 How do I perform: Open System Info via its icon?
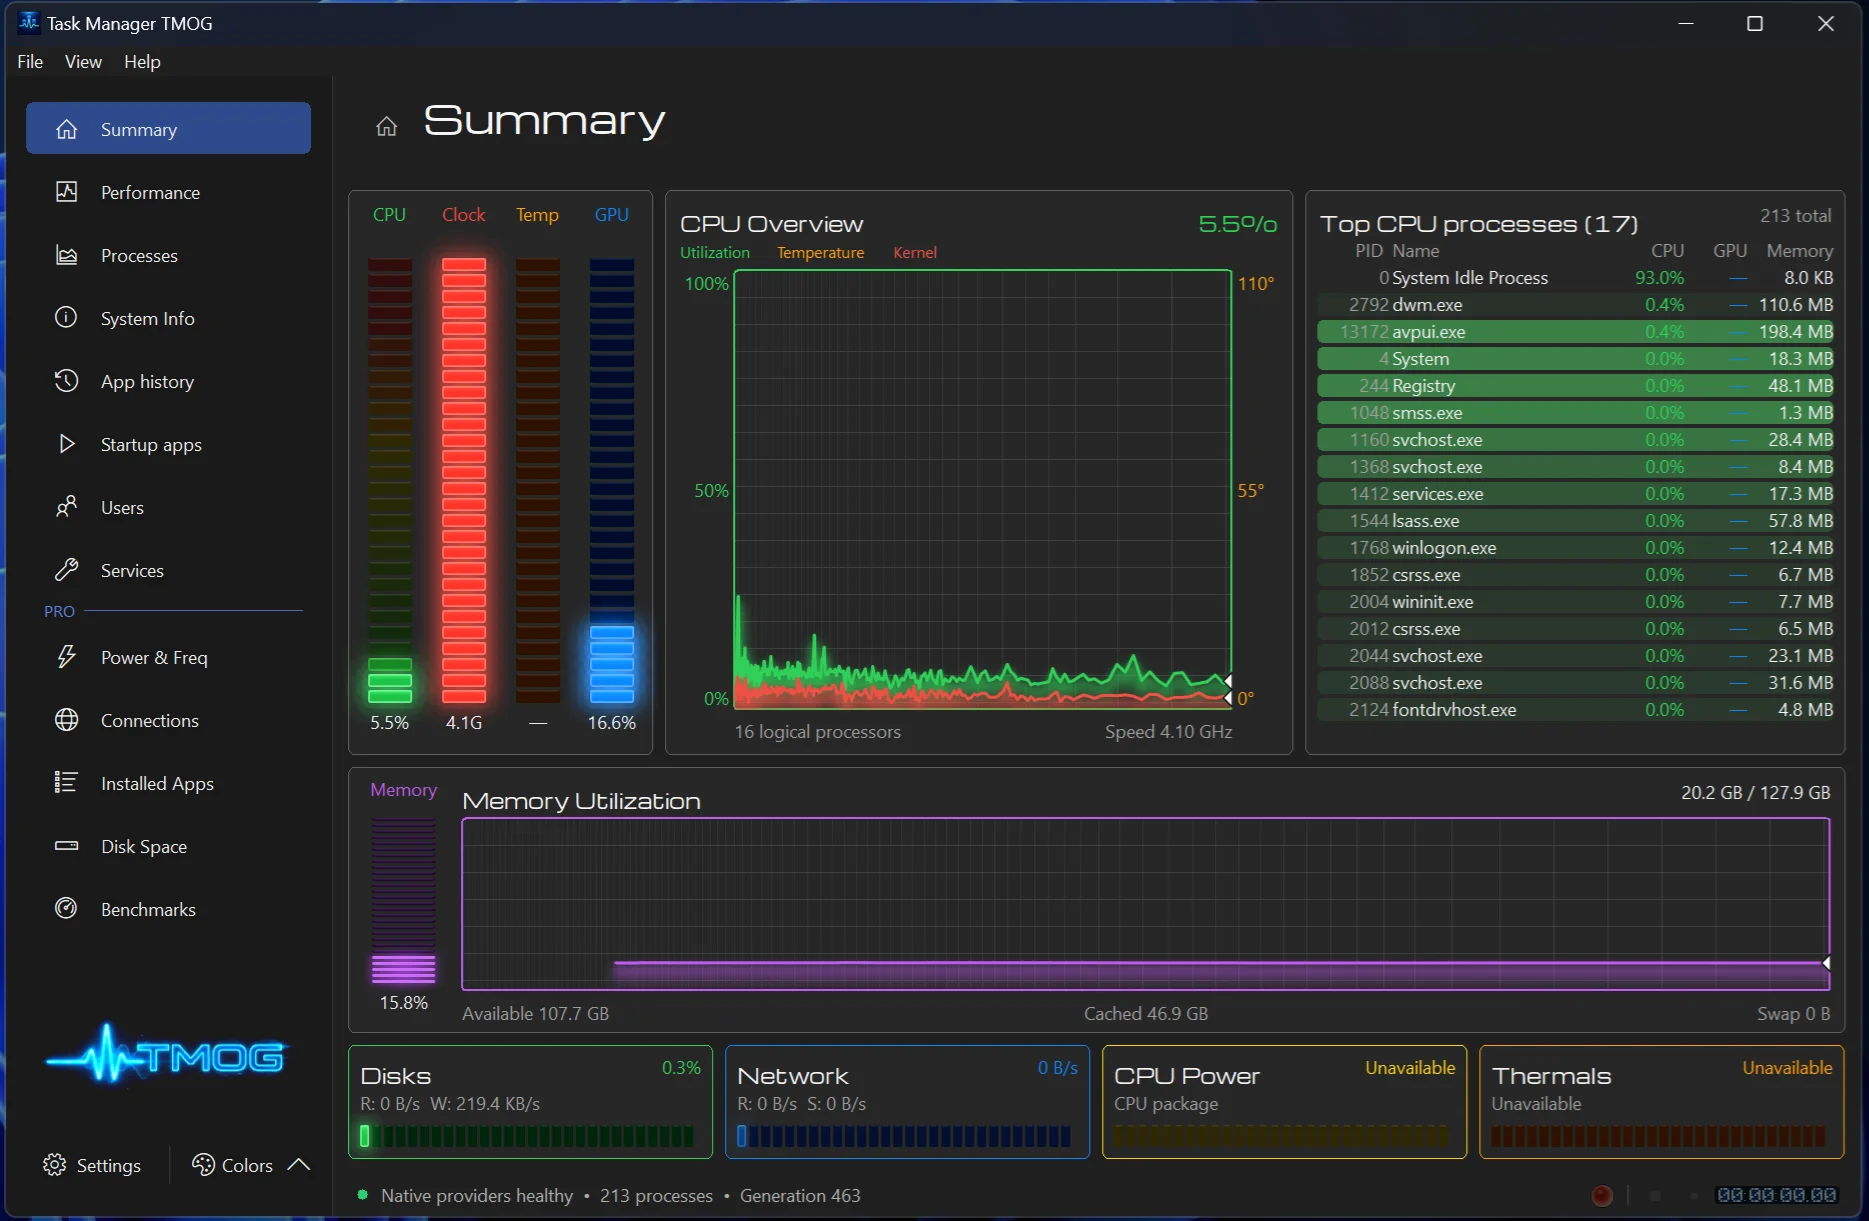coord(66,318)
